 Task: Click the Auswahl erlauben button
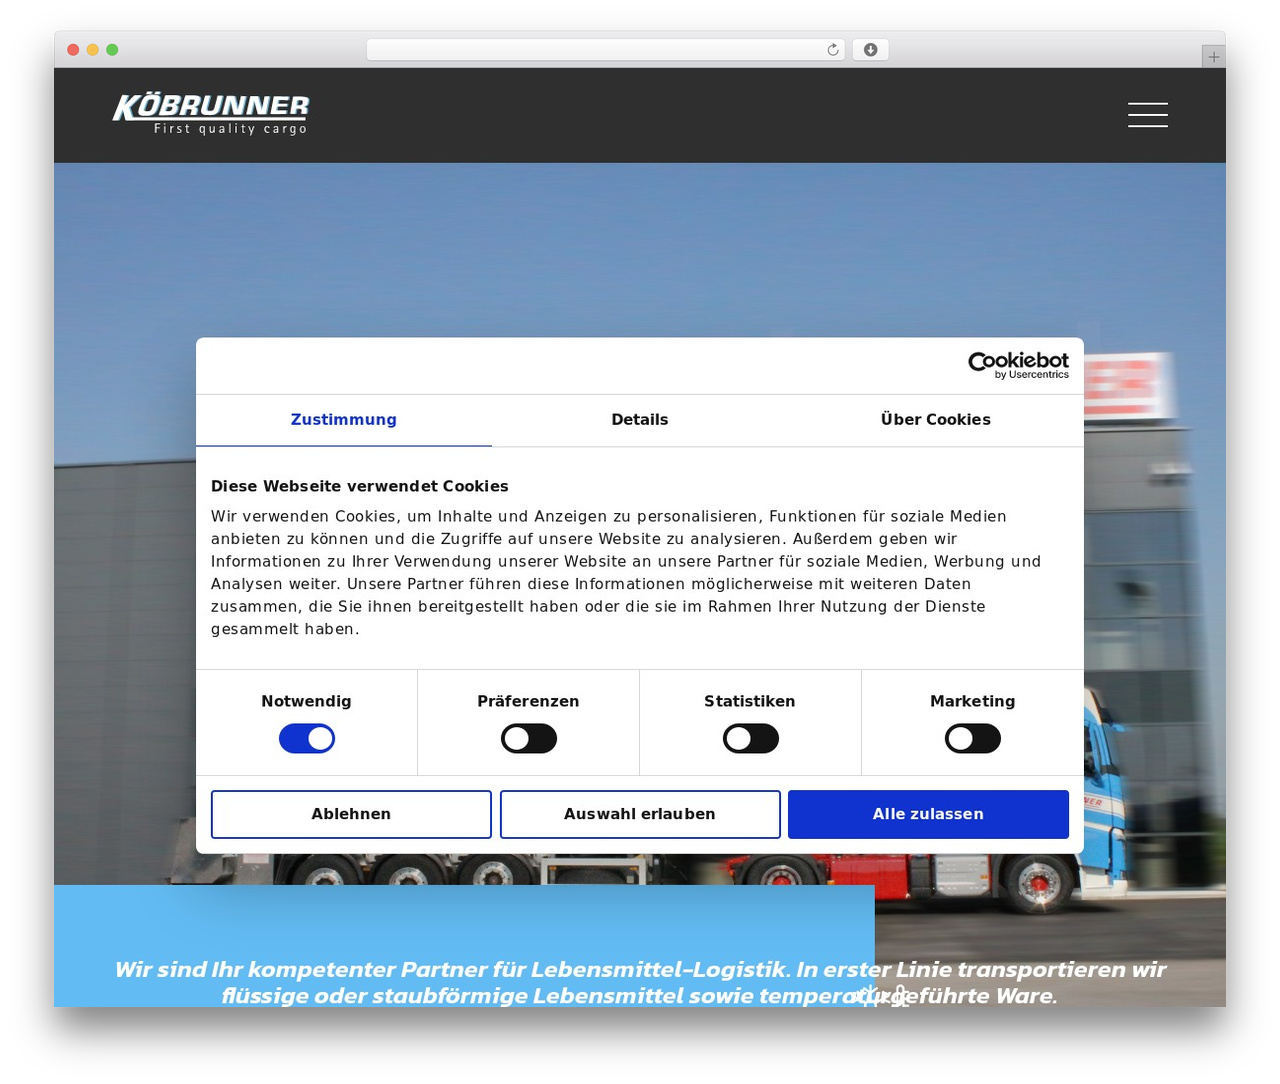(x=640, y=814)
